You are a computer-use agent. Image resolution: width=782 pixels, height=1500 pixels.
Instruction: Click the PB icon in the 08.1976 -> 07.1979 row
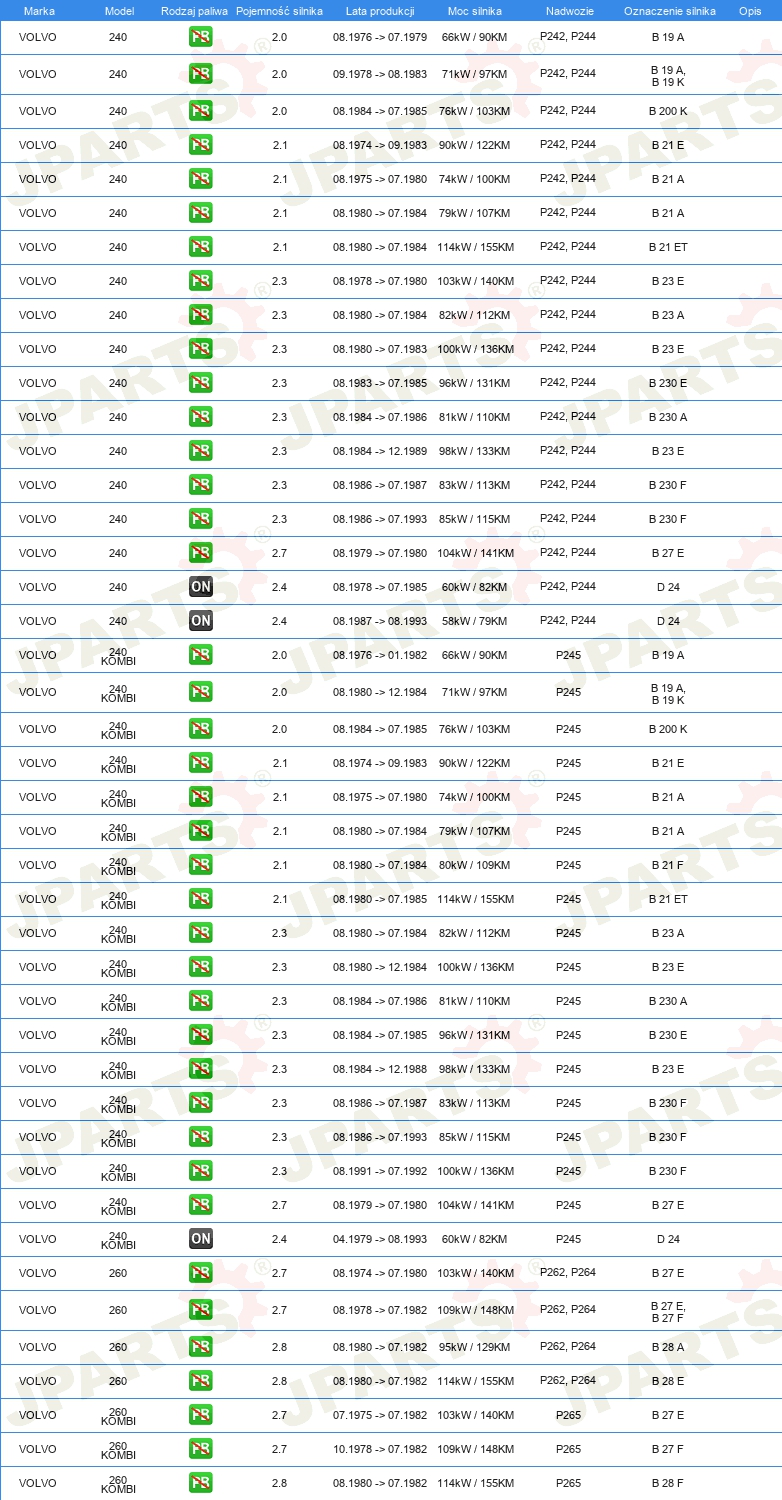(201, 37)
